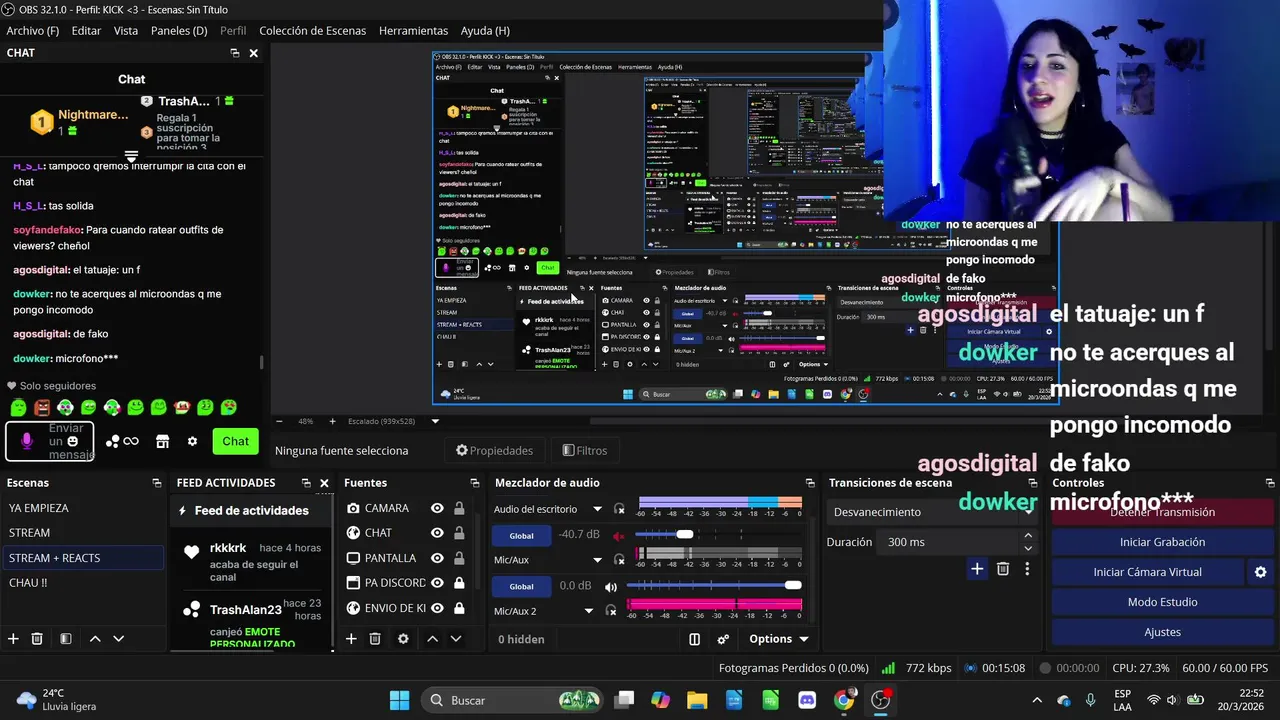Open source properties gear in Fuentes panel
1280x720 pixels.
point(403,639)
